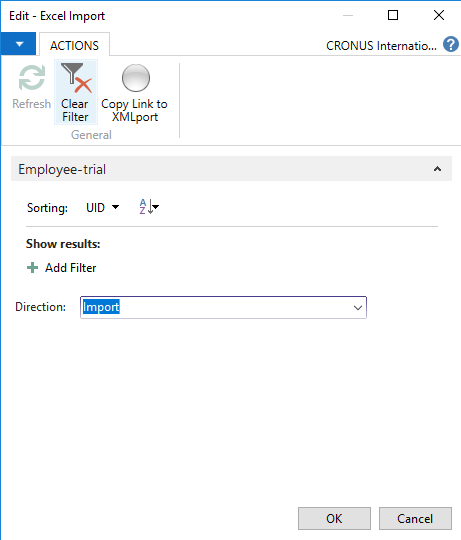
Task: Click inside the Direction Import field
Action: click(x=223, y=308)
